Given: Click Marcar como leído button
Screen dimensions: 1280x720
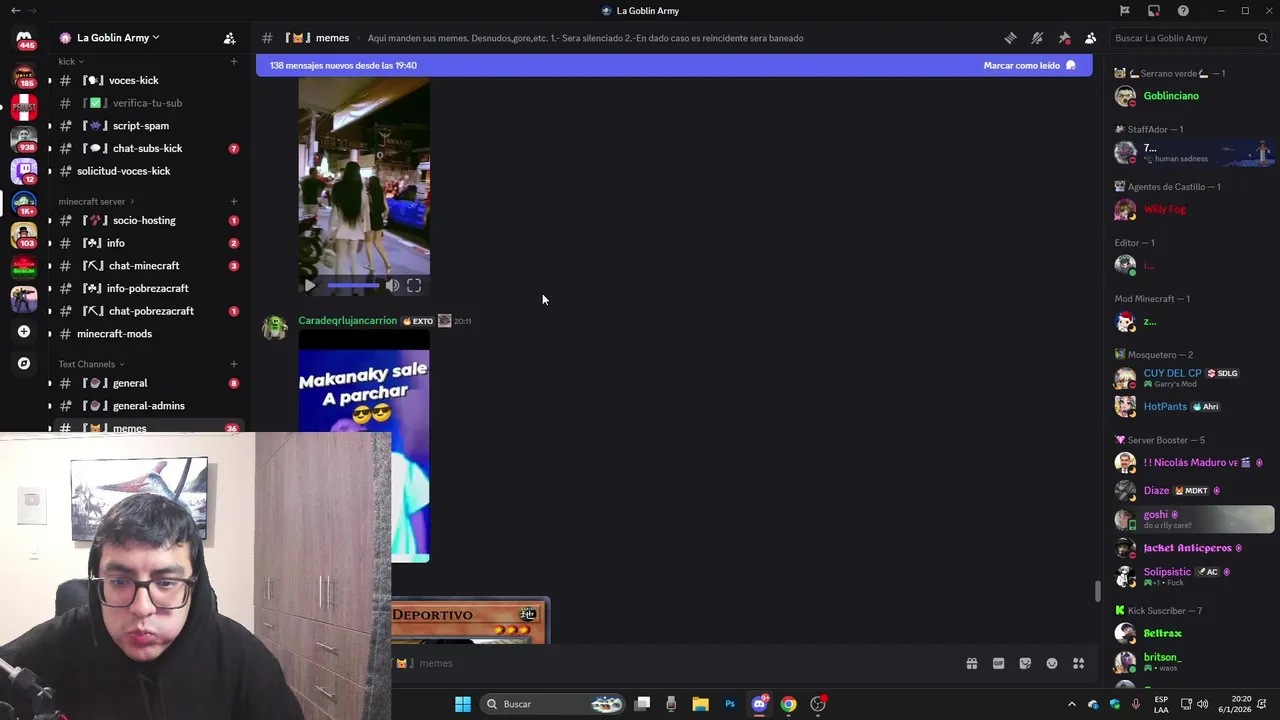Looking at the screenshot, I should click(1029, 65).
